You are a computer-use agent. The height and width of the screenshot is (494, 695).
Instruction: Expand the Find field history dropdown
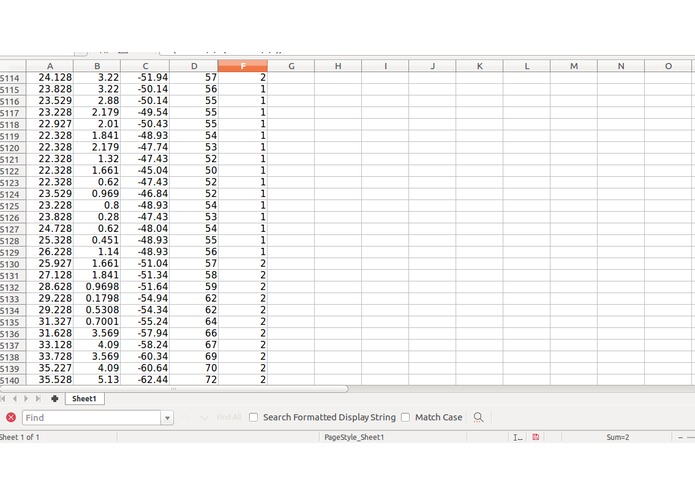pos(167,418)
